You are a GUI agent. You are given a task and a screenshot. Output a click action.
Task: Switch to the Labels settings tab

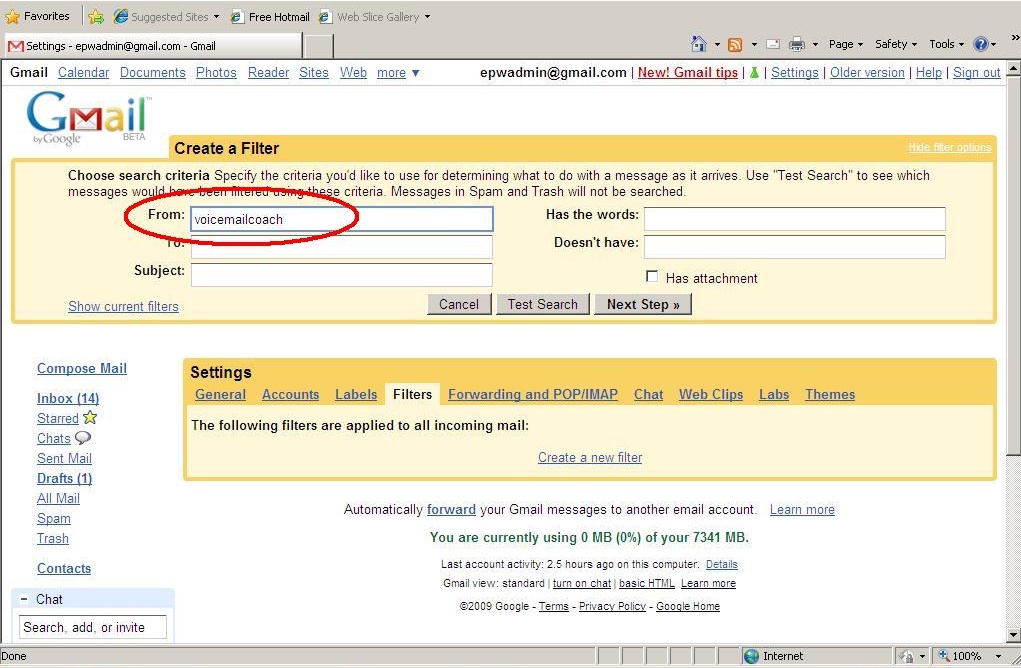pyautogui.click(x=356, y=394)
